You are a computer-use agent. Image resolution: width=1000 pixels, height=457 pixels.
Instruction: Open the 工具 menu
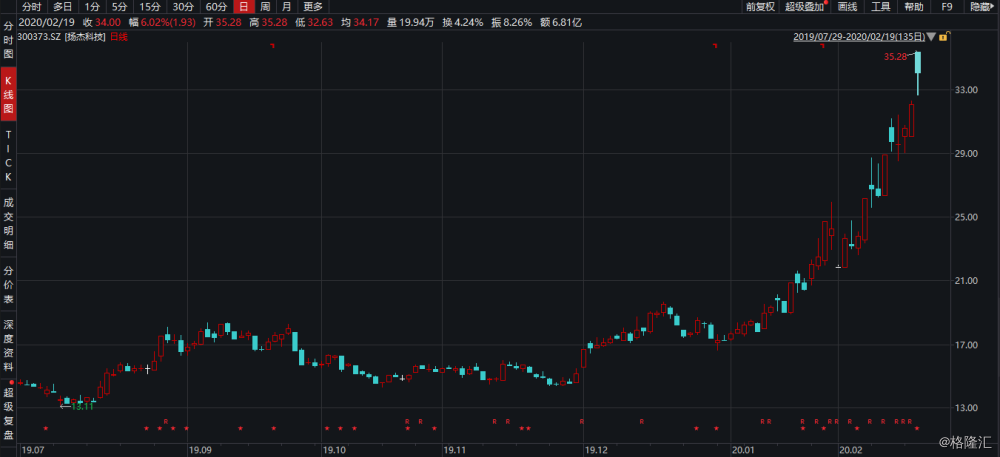point(880,7)
